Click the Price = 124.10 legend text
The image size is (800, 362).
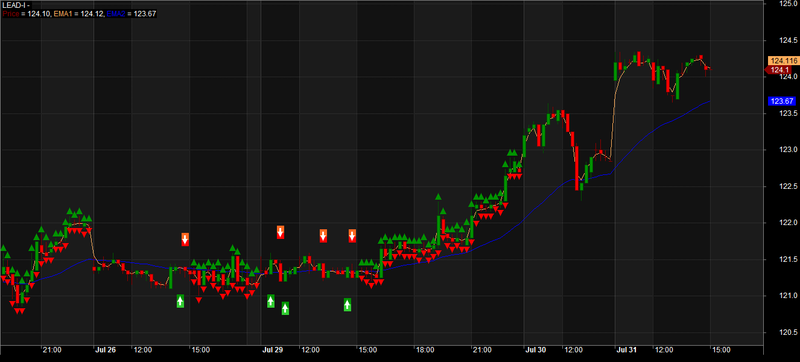26,14
